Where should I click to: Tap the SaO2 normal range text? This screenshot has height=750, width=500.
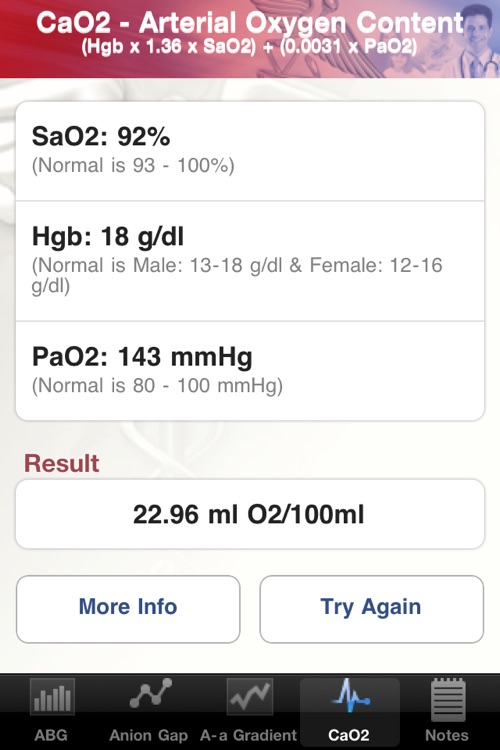(x=133, y=166)
